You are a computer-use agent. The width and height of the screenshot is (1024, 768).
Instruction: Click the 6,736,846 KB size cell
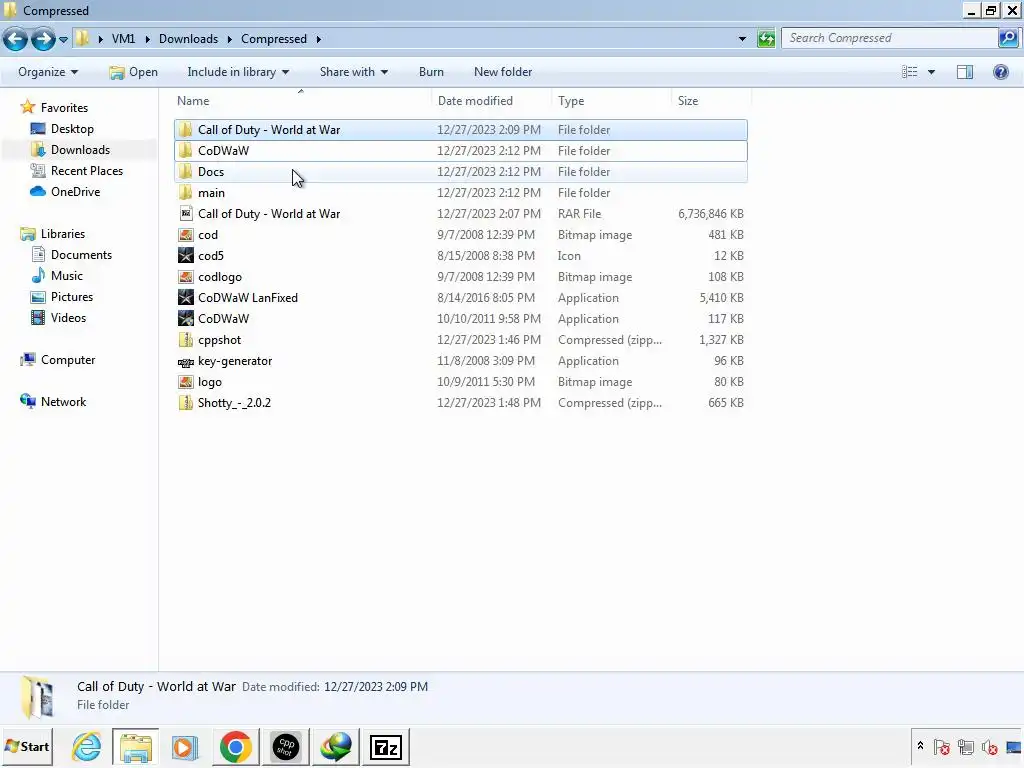(711, 214)
